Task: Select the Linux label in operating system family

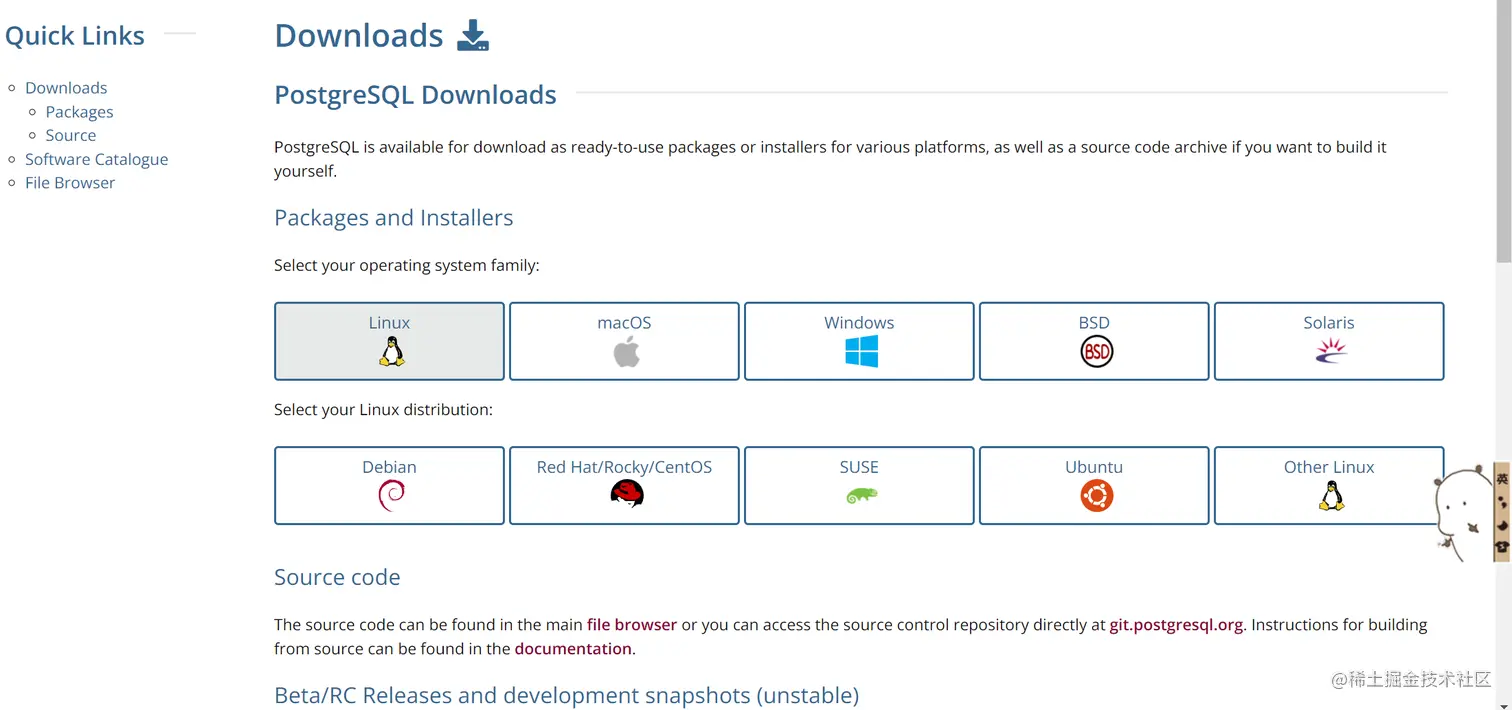Action: point(389,323)
